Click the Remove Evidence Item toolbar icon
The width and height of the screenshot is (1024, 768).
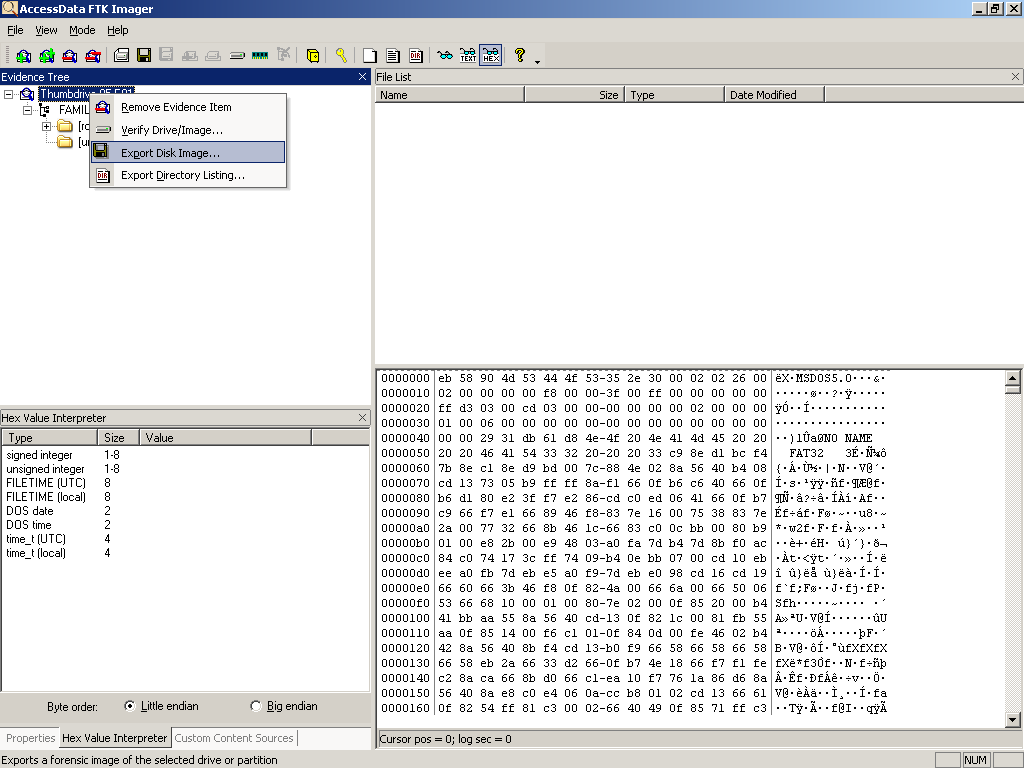pyautogui.click(x=70, y=56)
